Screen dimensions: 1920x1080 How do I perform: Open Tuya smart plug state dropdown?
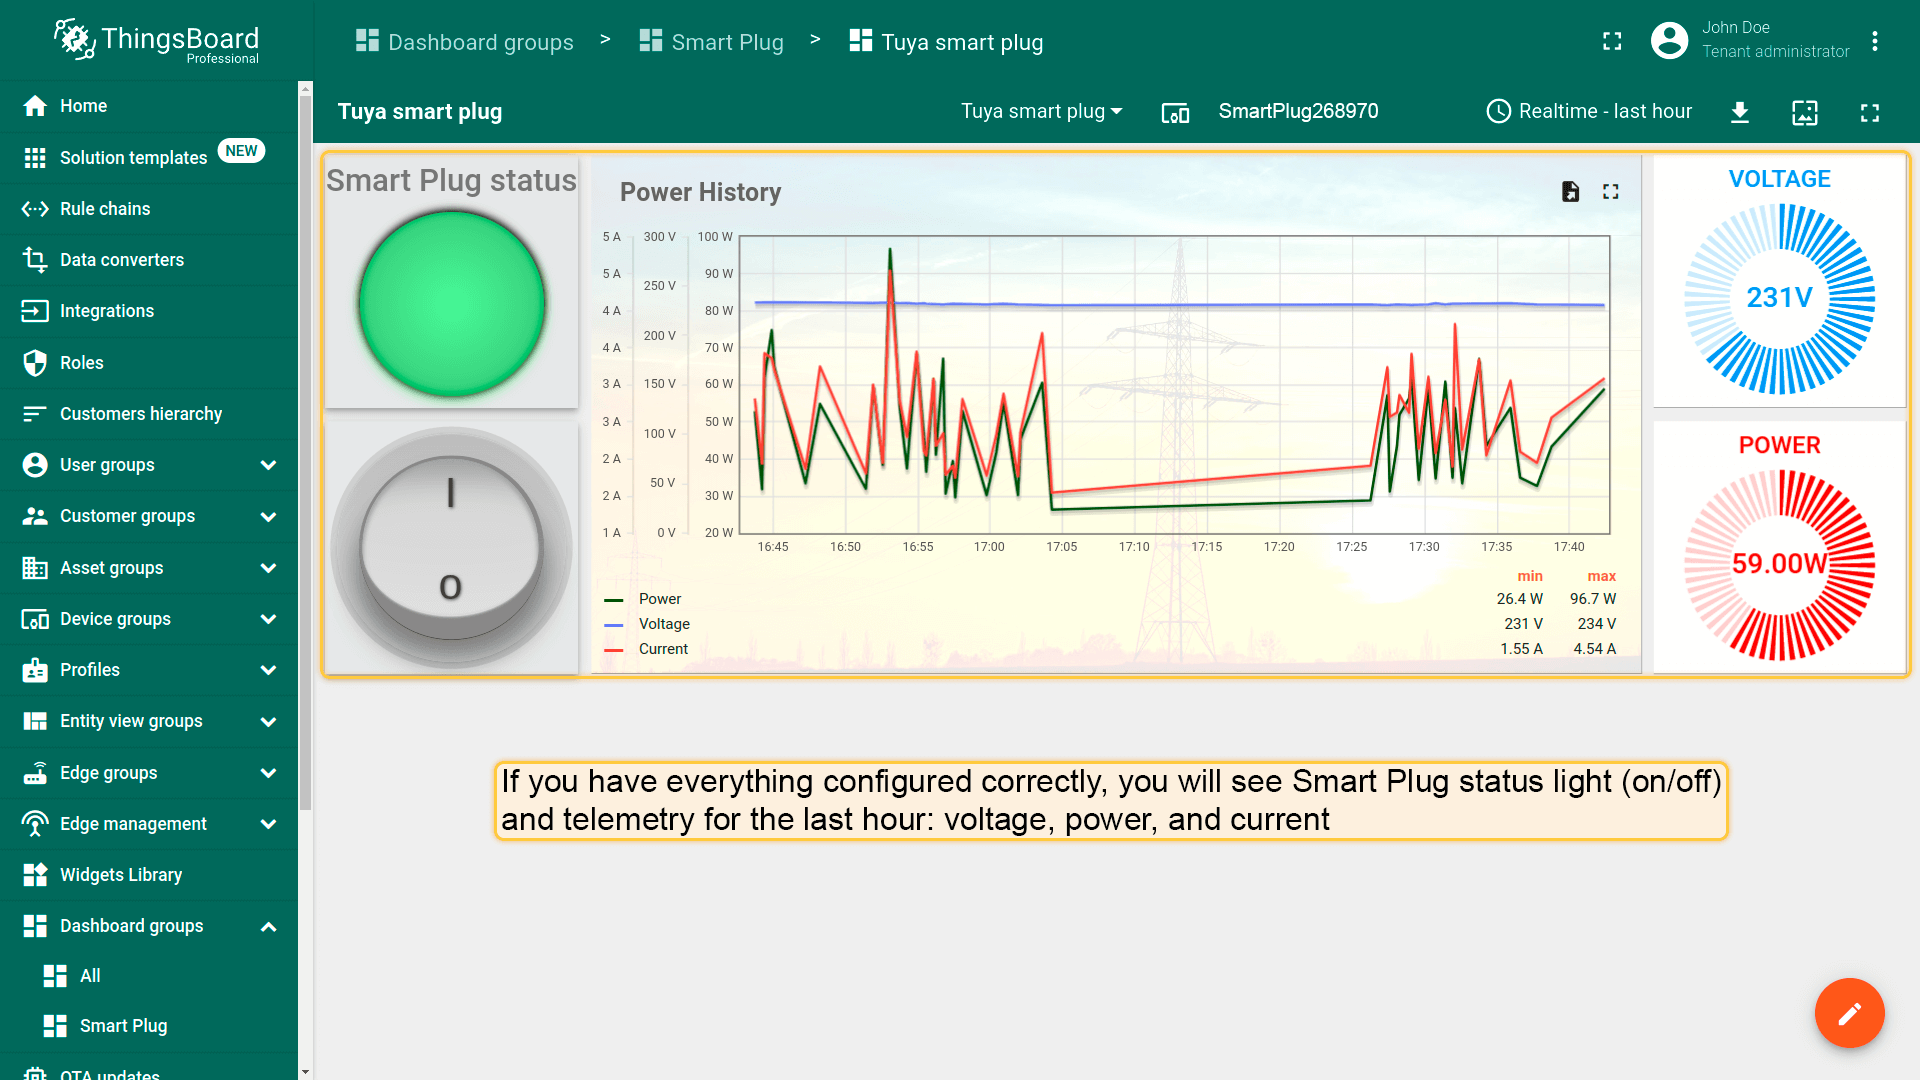tap(1041, 112)
